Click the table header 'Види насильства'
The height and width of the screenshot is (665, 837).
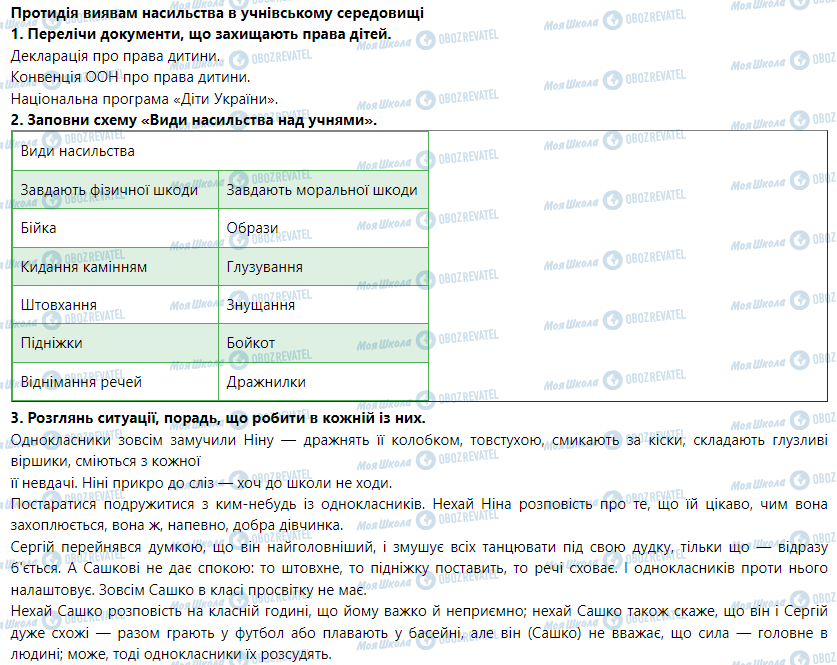[78, 152]
